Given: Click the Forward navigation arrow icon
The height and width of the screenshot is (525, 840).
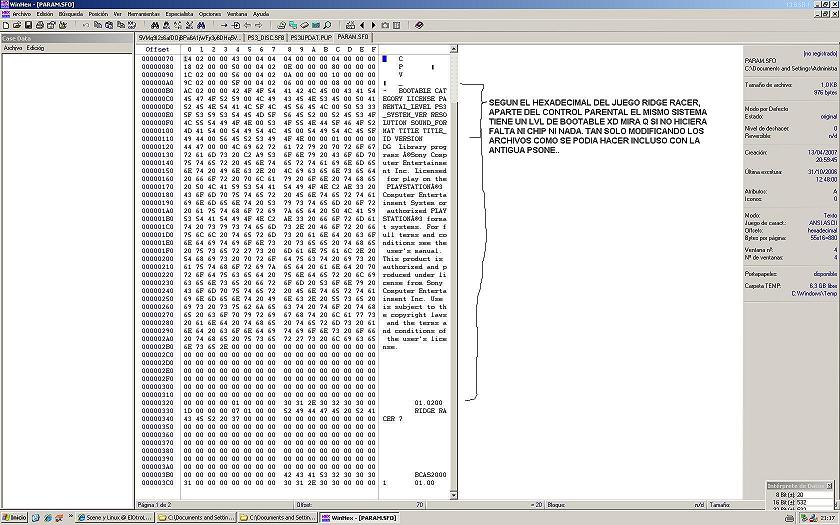Looking at the screenshot, I should 259,25.
